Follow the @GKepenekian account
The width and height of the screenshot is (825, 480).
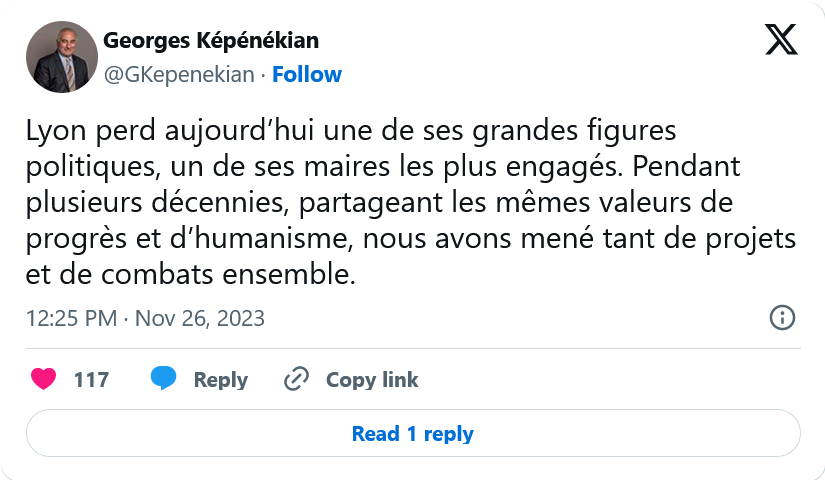point(307,74)
